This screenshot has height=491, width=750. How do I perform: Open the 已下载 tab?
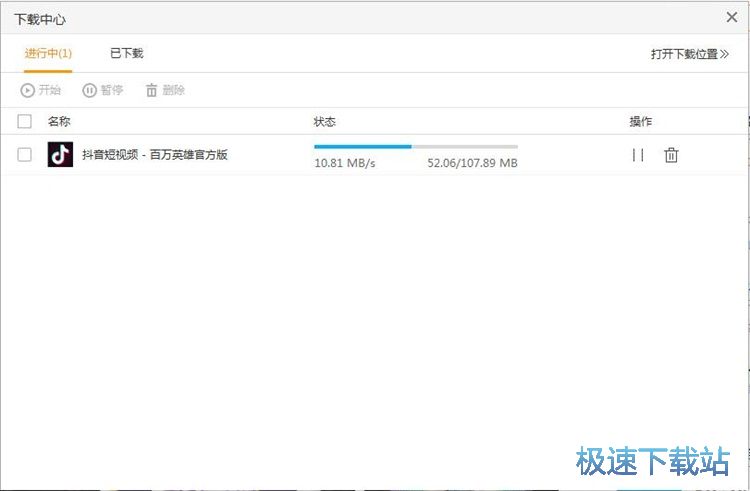(127, 53)
